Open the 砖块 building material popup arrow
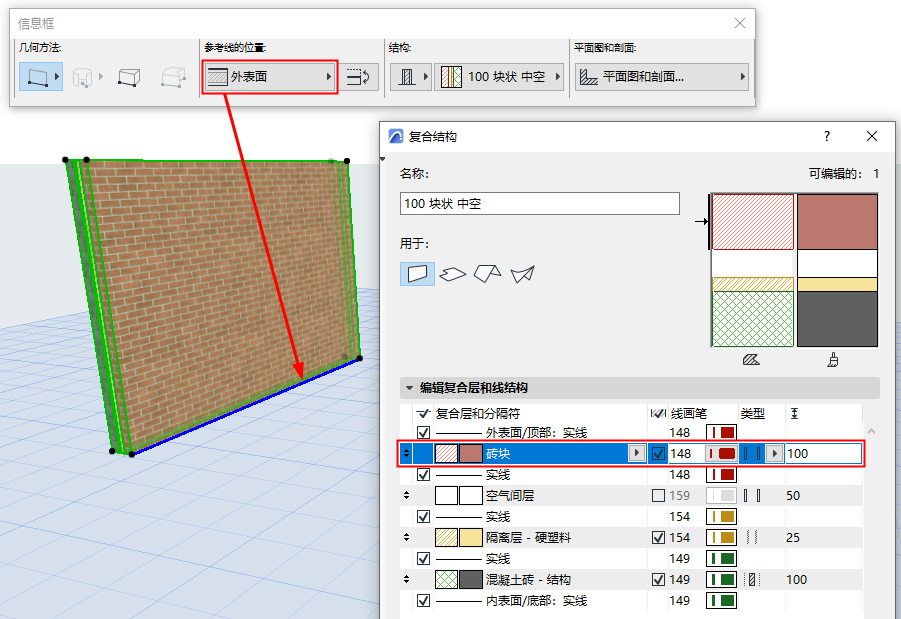 coord(636,453)
